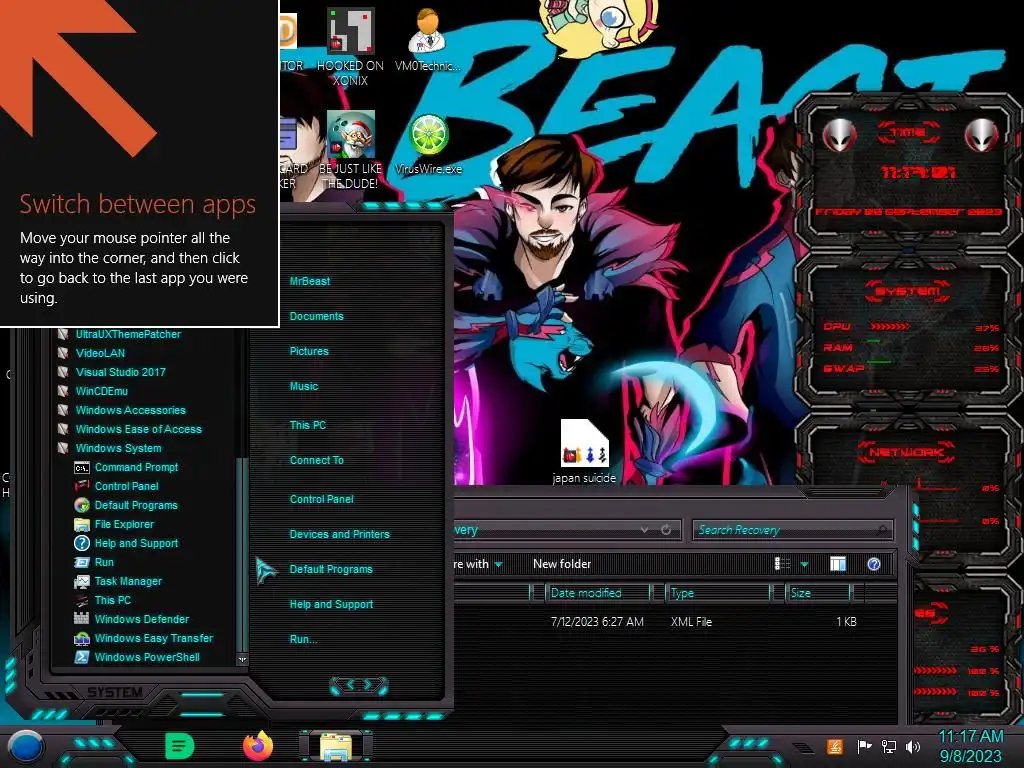
Task: Click the 7/12/2023 6:27 AM date cell
Action: click(x=597, y=622)
